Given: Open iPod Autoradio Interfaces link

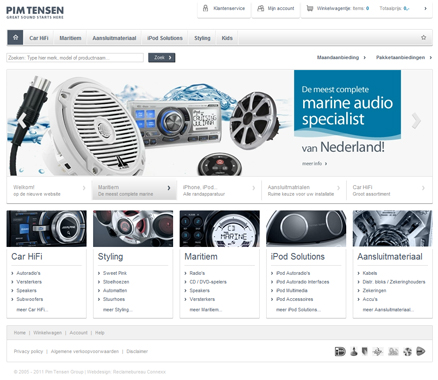Looking at the screenshot, I should (302, 282).
